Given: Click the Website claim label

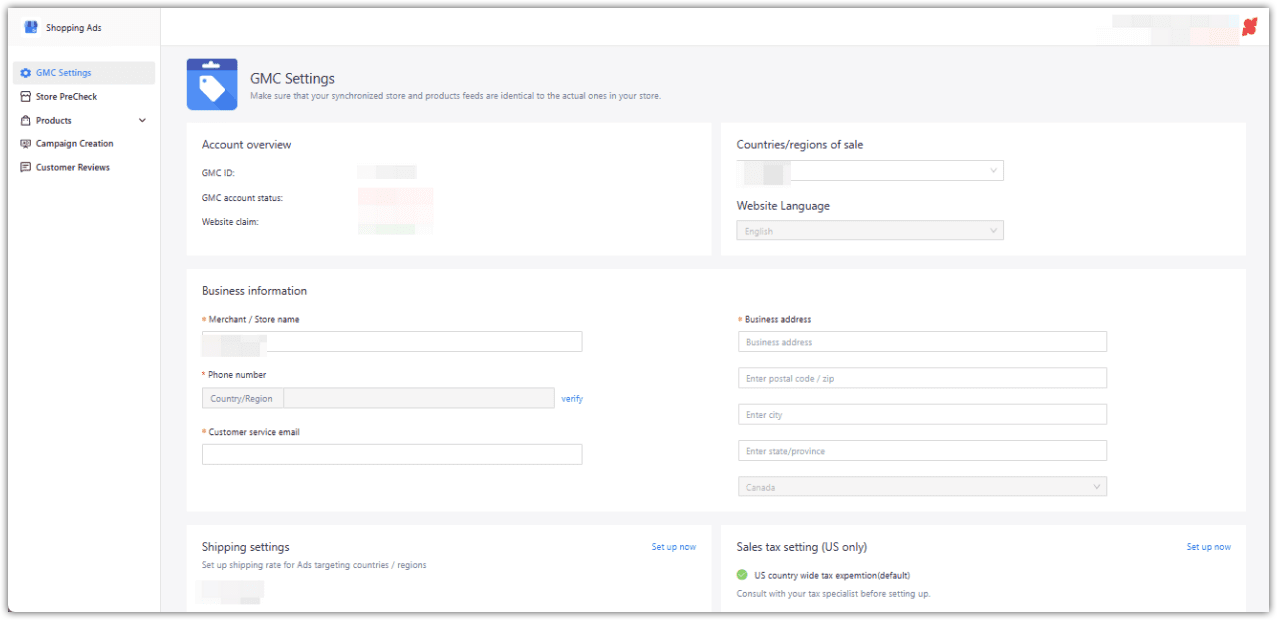Looking at the screenshot, I should click(x=230, y=222).
